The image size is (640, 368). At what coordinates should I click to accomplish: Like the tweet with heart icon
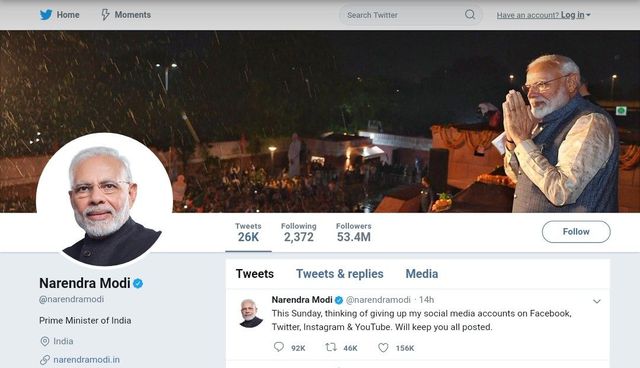[383, 348]
